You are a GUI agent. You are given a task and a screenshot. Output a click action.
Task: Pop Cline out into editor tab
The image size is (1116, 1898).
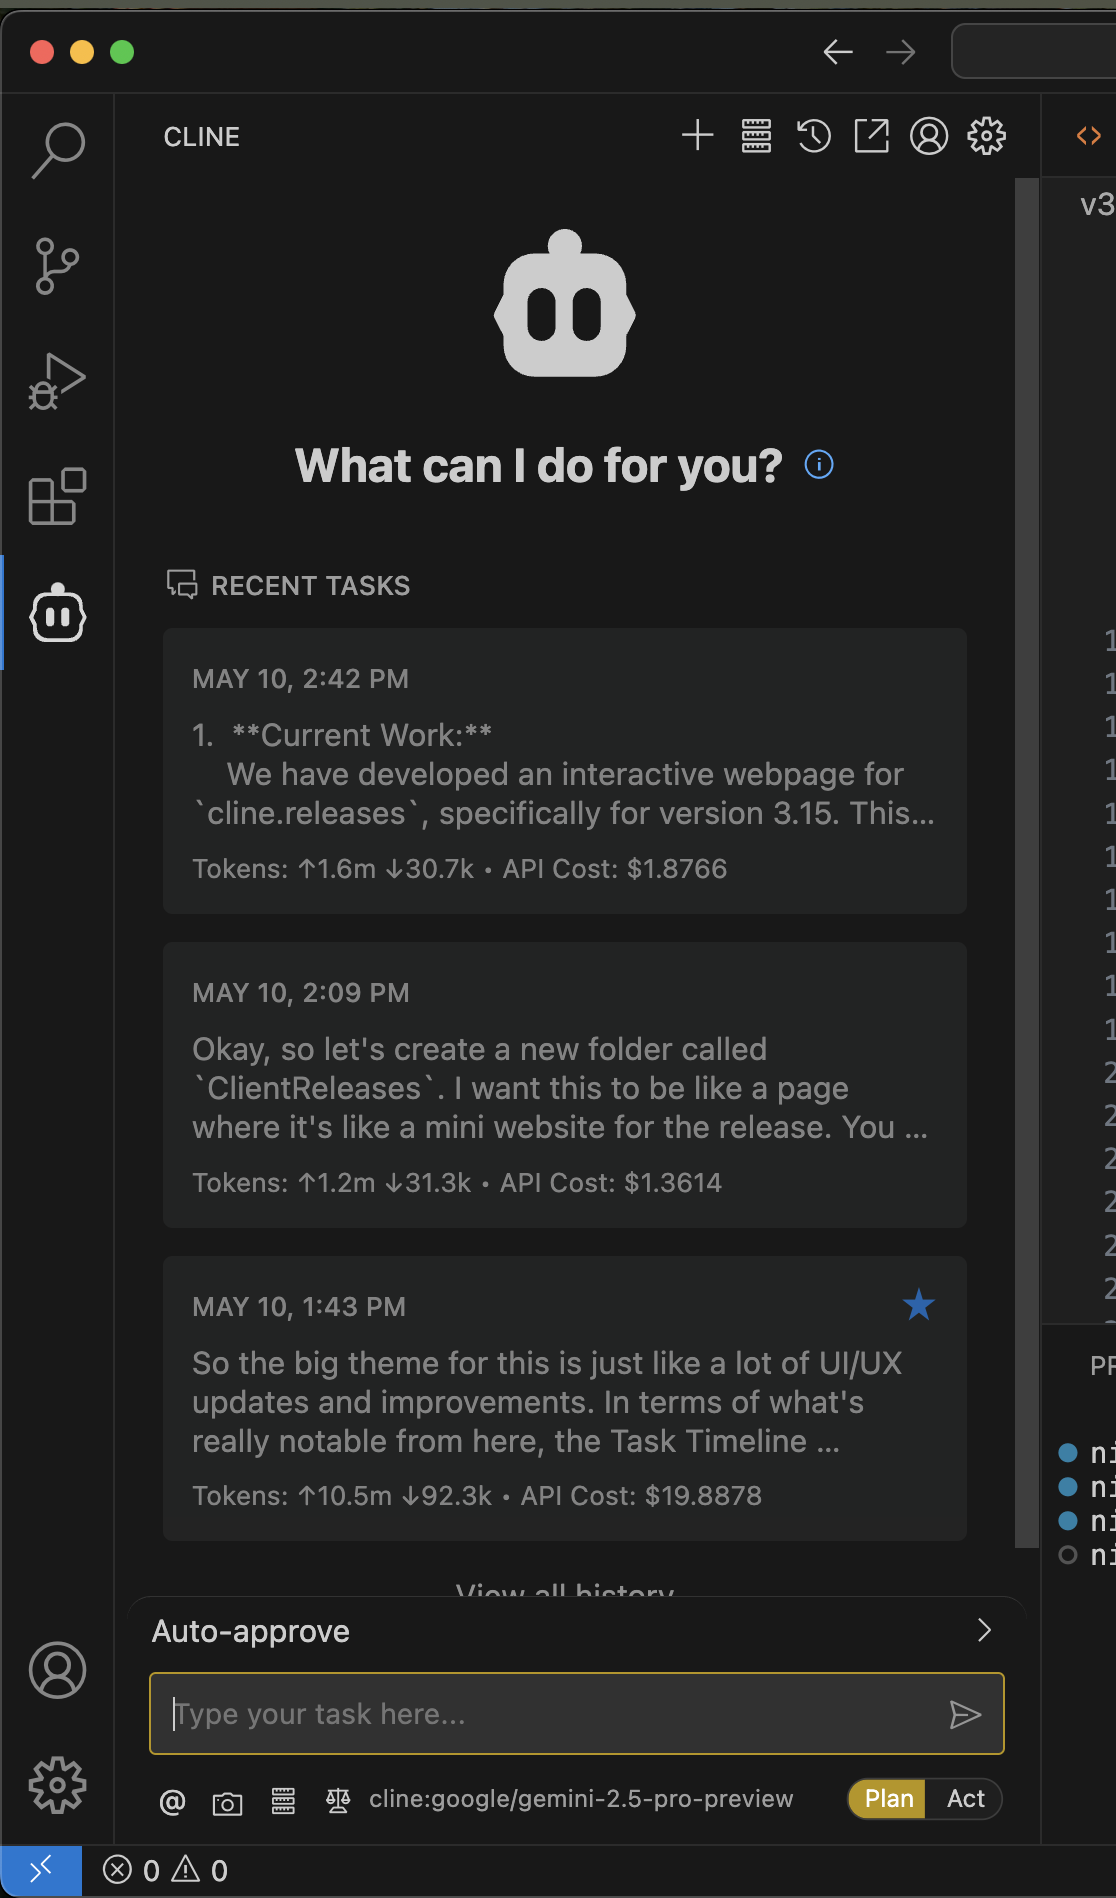(871, 135)
